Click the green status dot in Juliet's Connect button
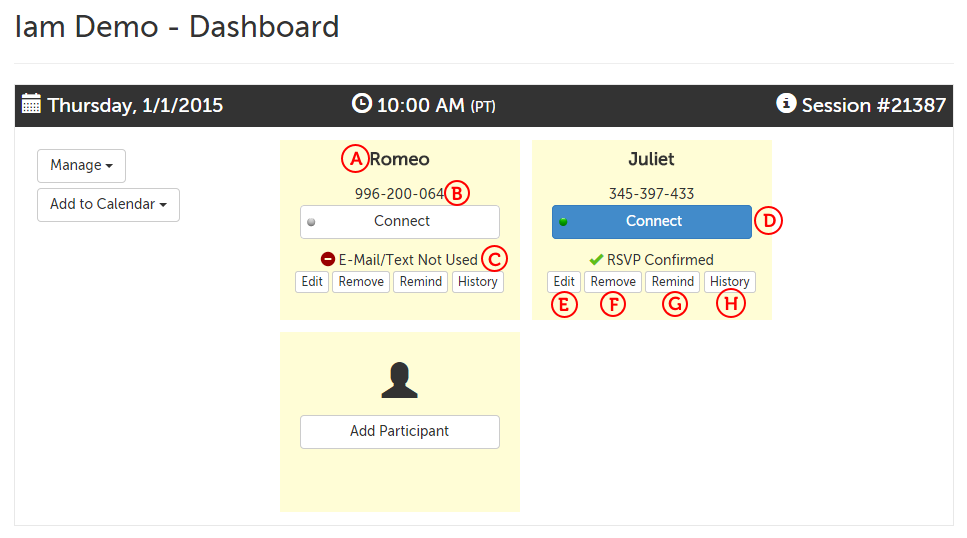 coord(563,222)
